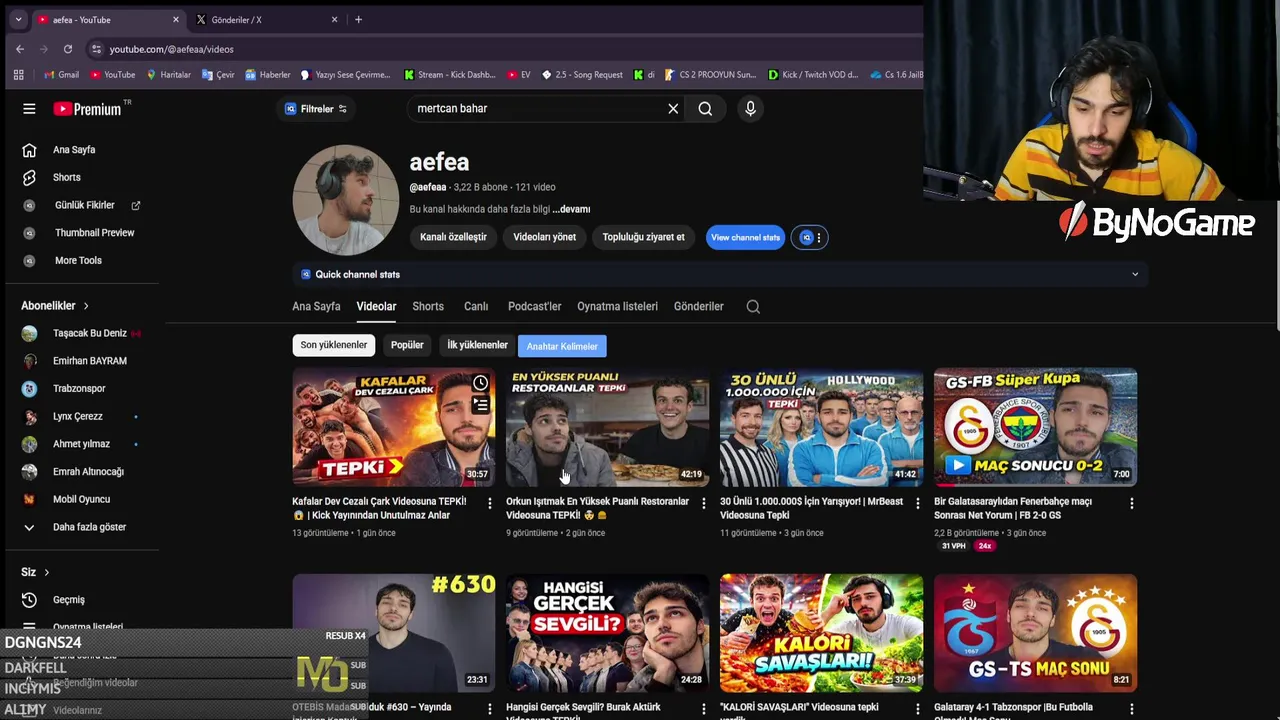Add Kafalar video to queue
This screenshot has height=720, width=1280.
tap(481, 405)
